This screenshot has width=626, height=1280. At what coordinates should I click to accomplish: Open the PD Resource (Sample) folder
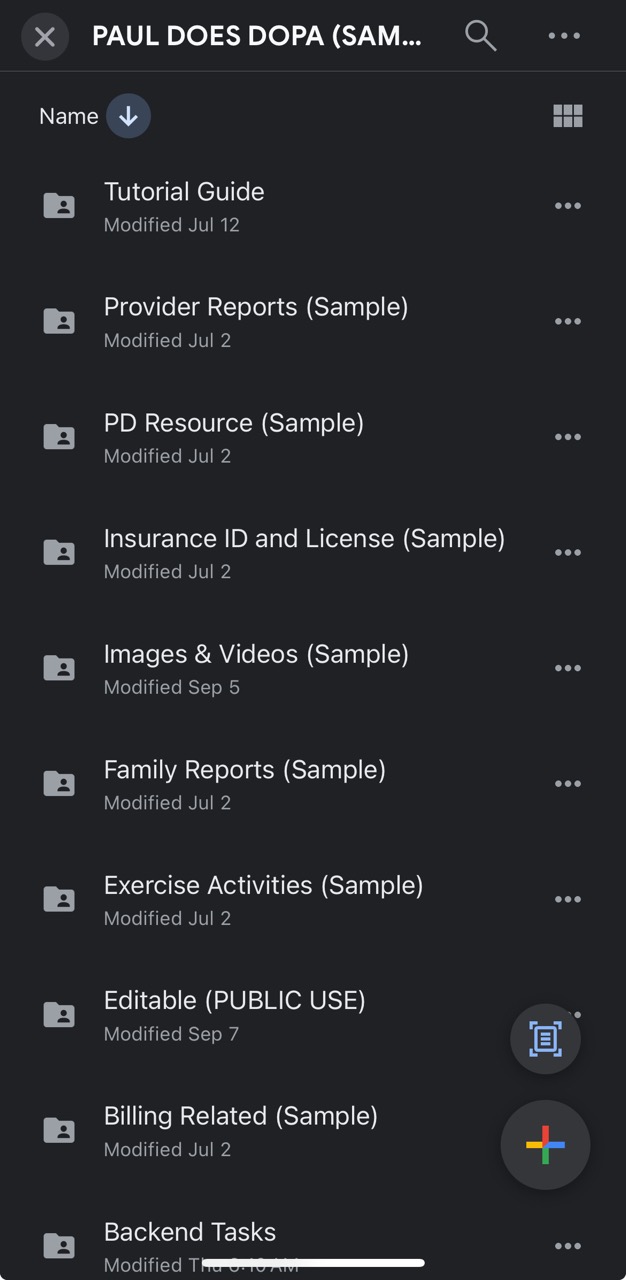[233, 423]
